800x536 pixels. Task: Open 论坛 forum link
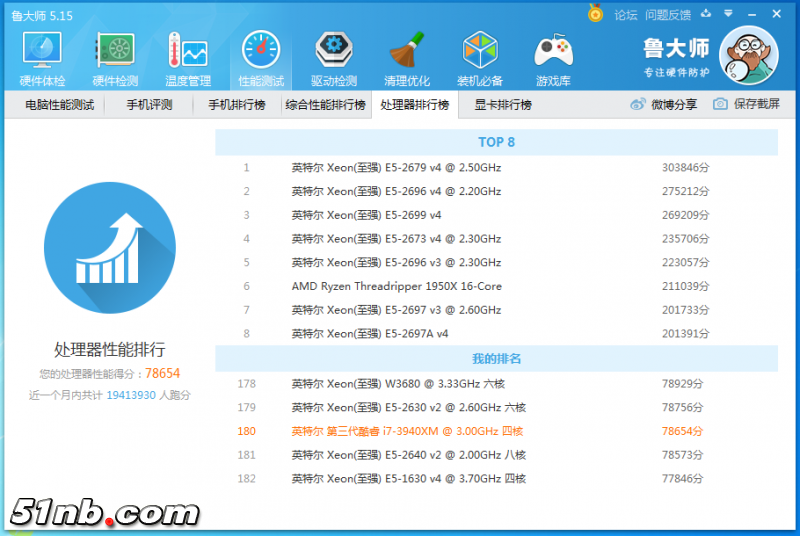pyautogui.click(x=626, y=15)
